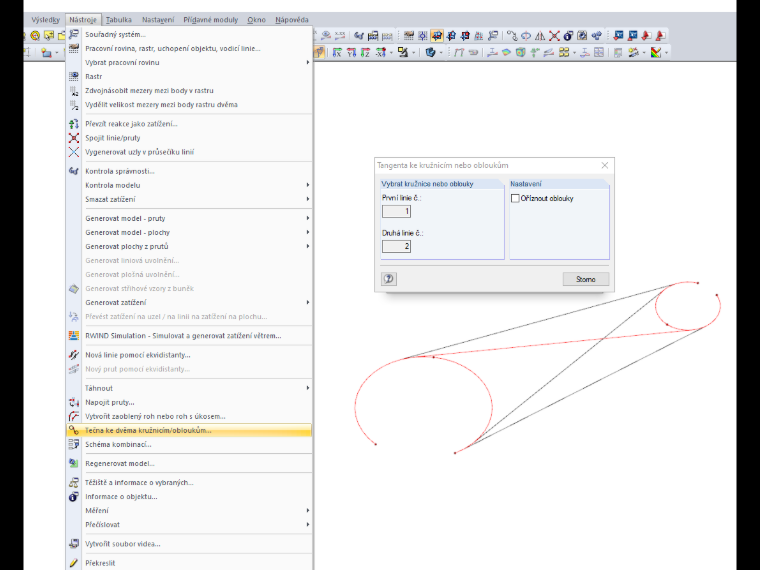The width and height of the screenshot is (760, 570).
Task: Open RWIND Simulation menu entry
Action: tap(189, 336)
